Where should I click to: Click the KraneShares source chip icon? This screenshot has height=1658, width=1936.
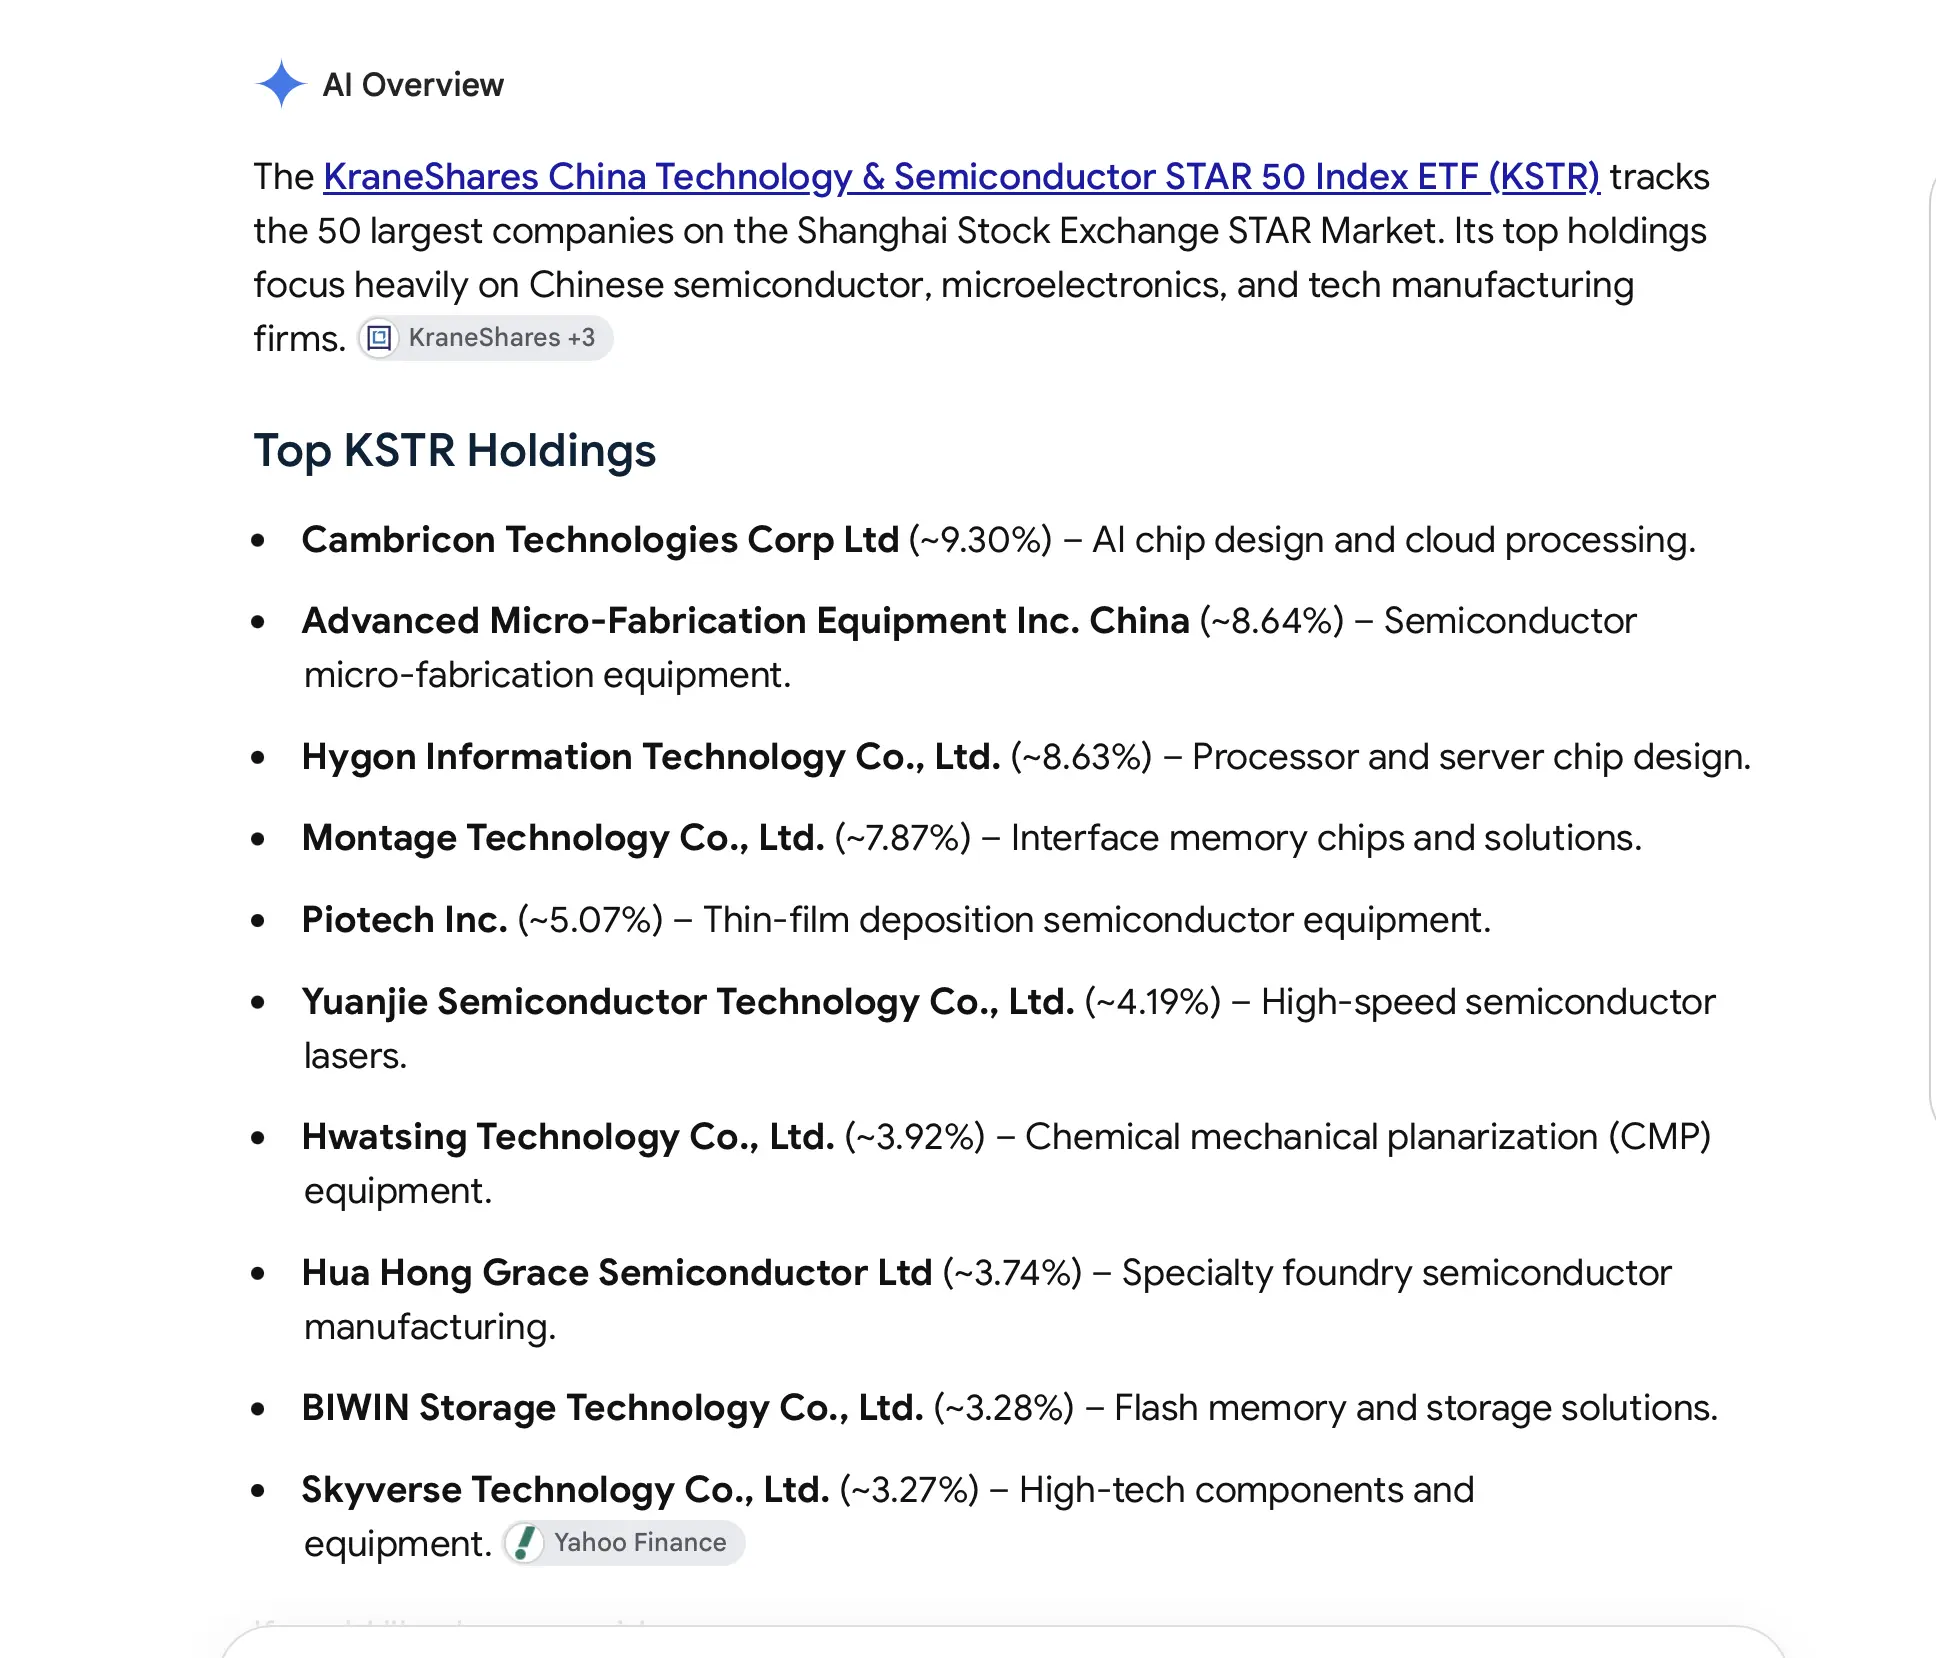pyautogui.click(x=379, y=338)
